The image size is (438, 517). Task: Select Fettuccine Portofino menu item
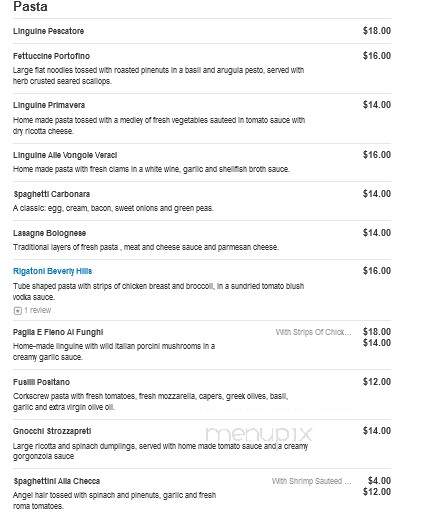click(x=51, y=56)
